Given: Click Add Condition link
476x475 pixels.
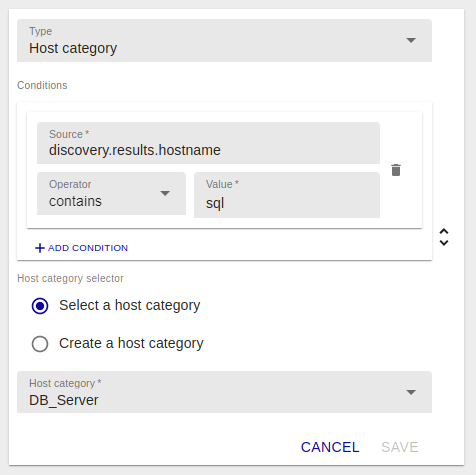Looking at the screenshot, I should tap(81, 248).
